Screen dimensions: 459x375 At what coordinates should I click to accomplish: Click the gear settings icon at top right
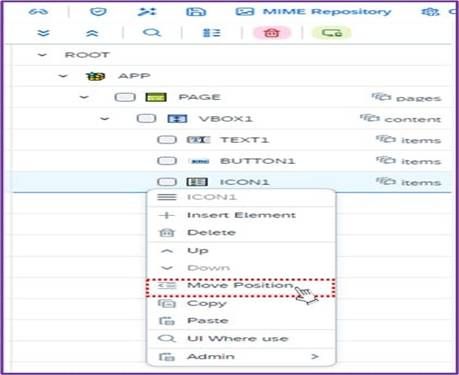tap(430, 12)
